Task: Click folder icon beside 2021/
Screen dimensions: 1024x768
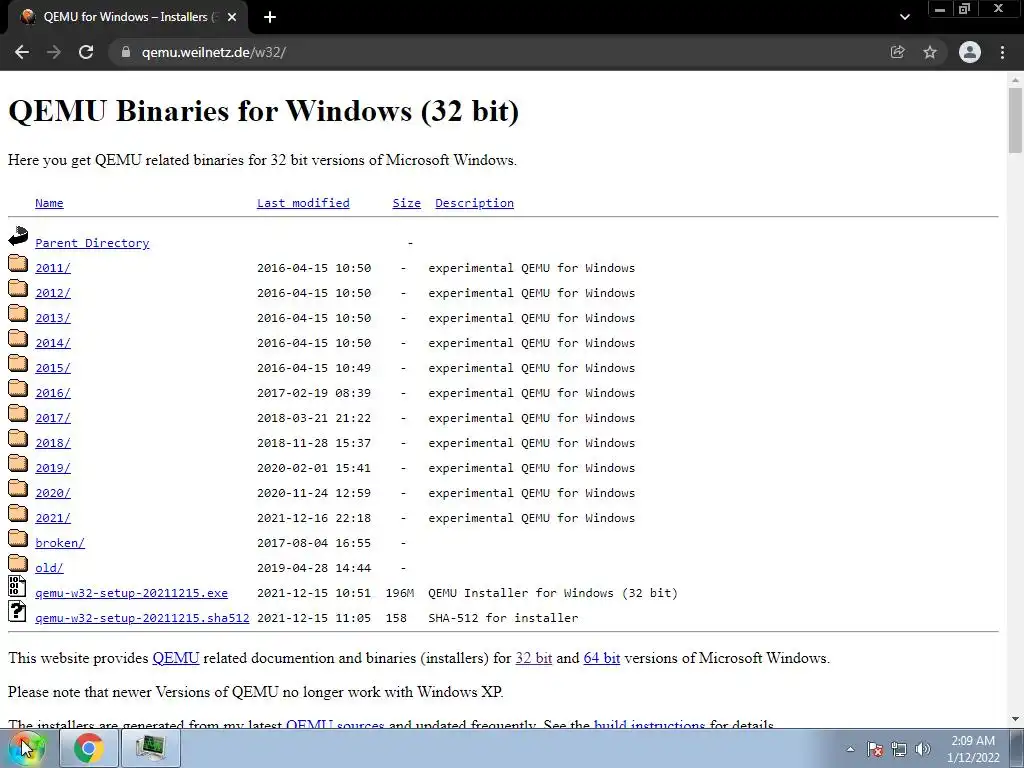Action: tap(18, 513)
